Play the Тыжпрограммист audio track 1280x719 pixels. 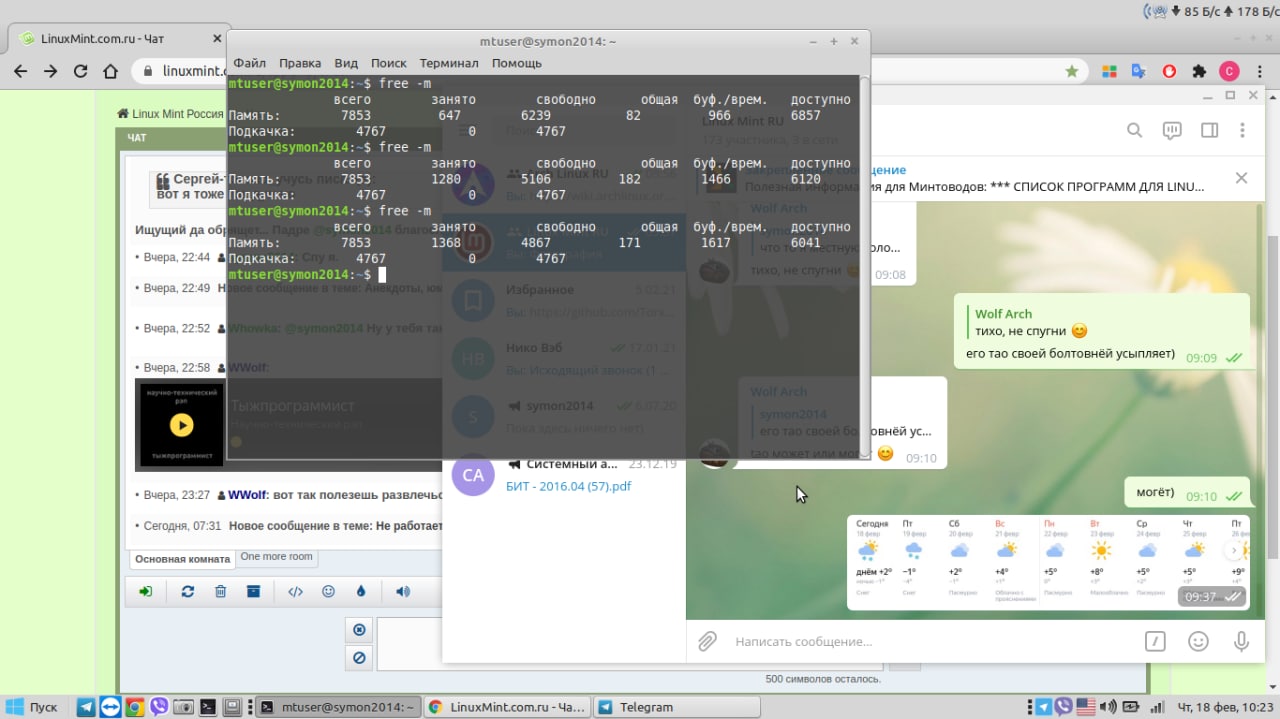(x=181, y=425)
